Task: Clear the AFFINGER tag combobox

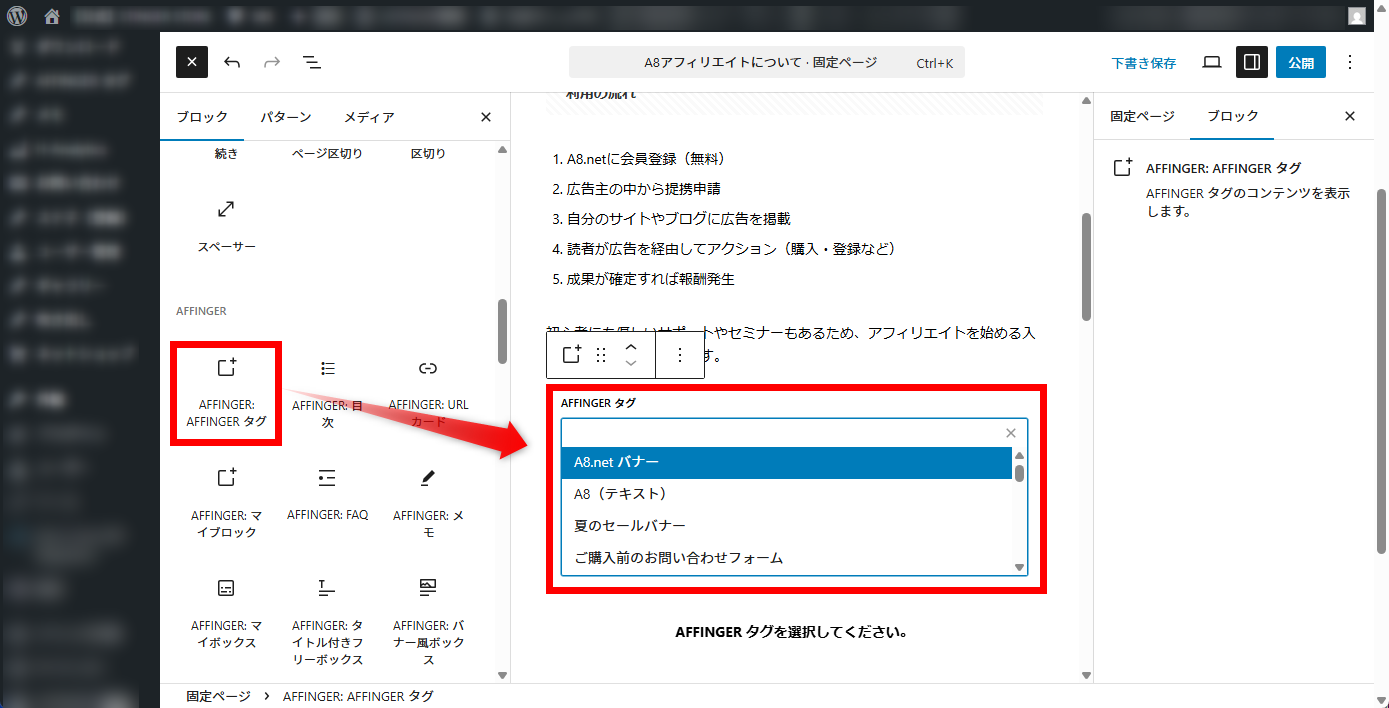Action: coord(1011,433)
